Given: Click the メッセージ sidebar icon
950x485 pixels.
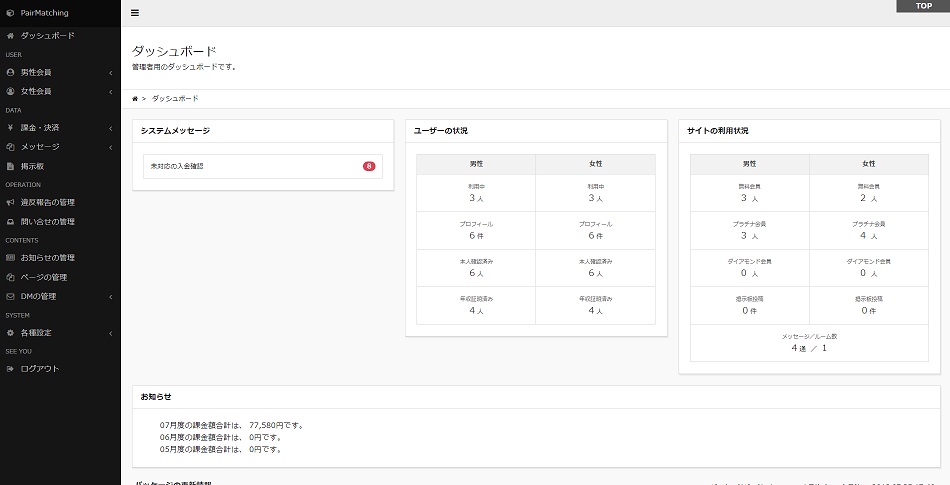Looking at the screenshot, I should tap(10, 147).
